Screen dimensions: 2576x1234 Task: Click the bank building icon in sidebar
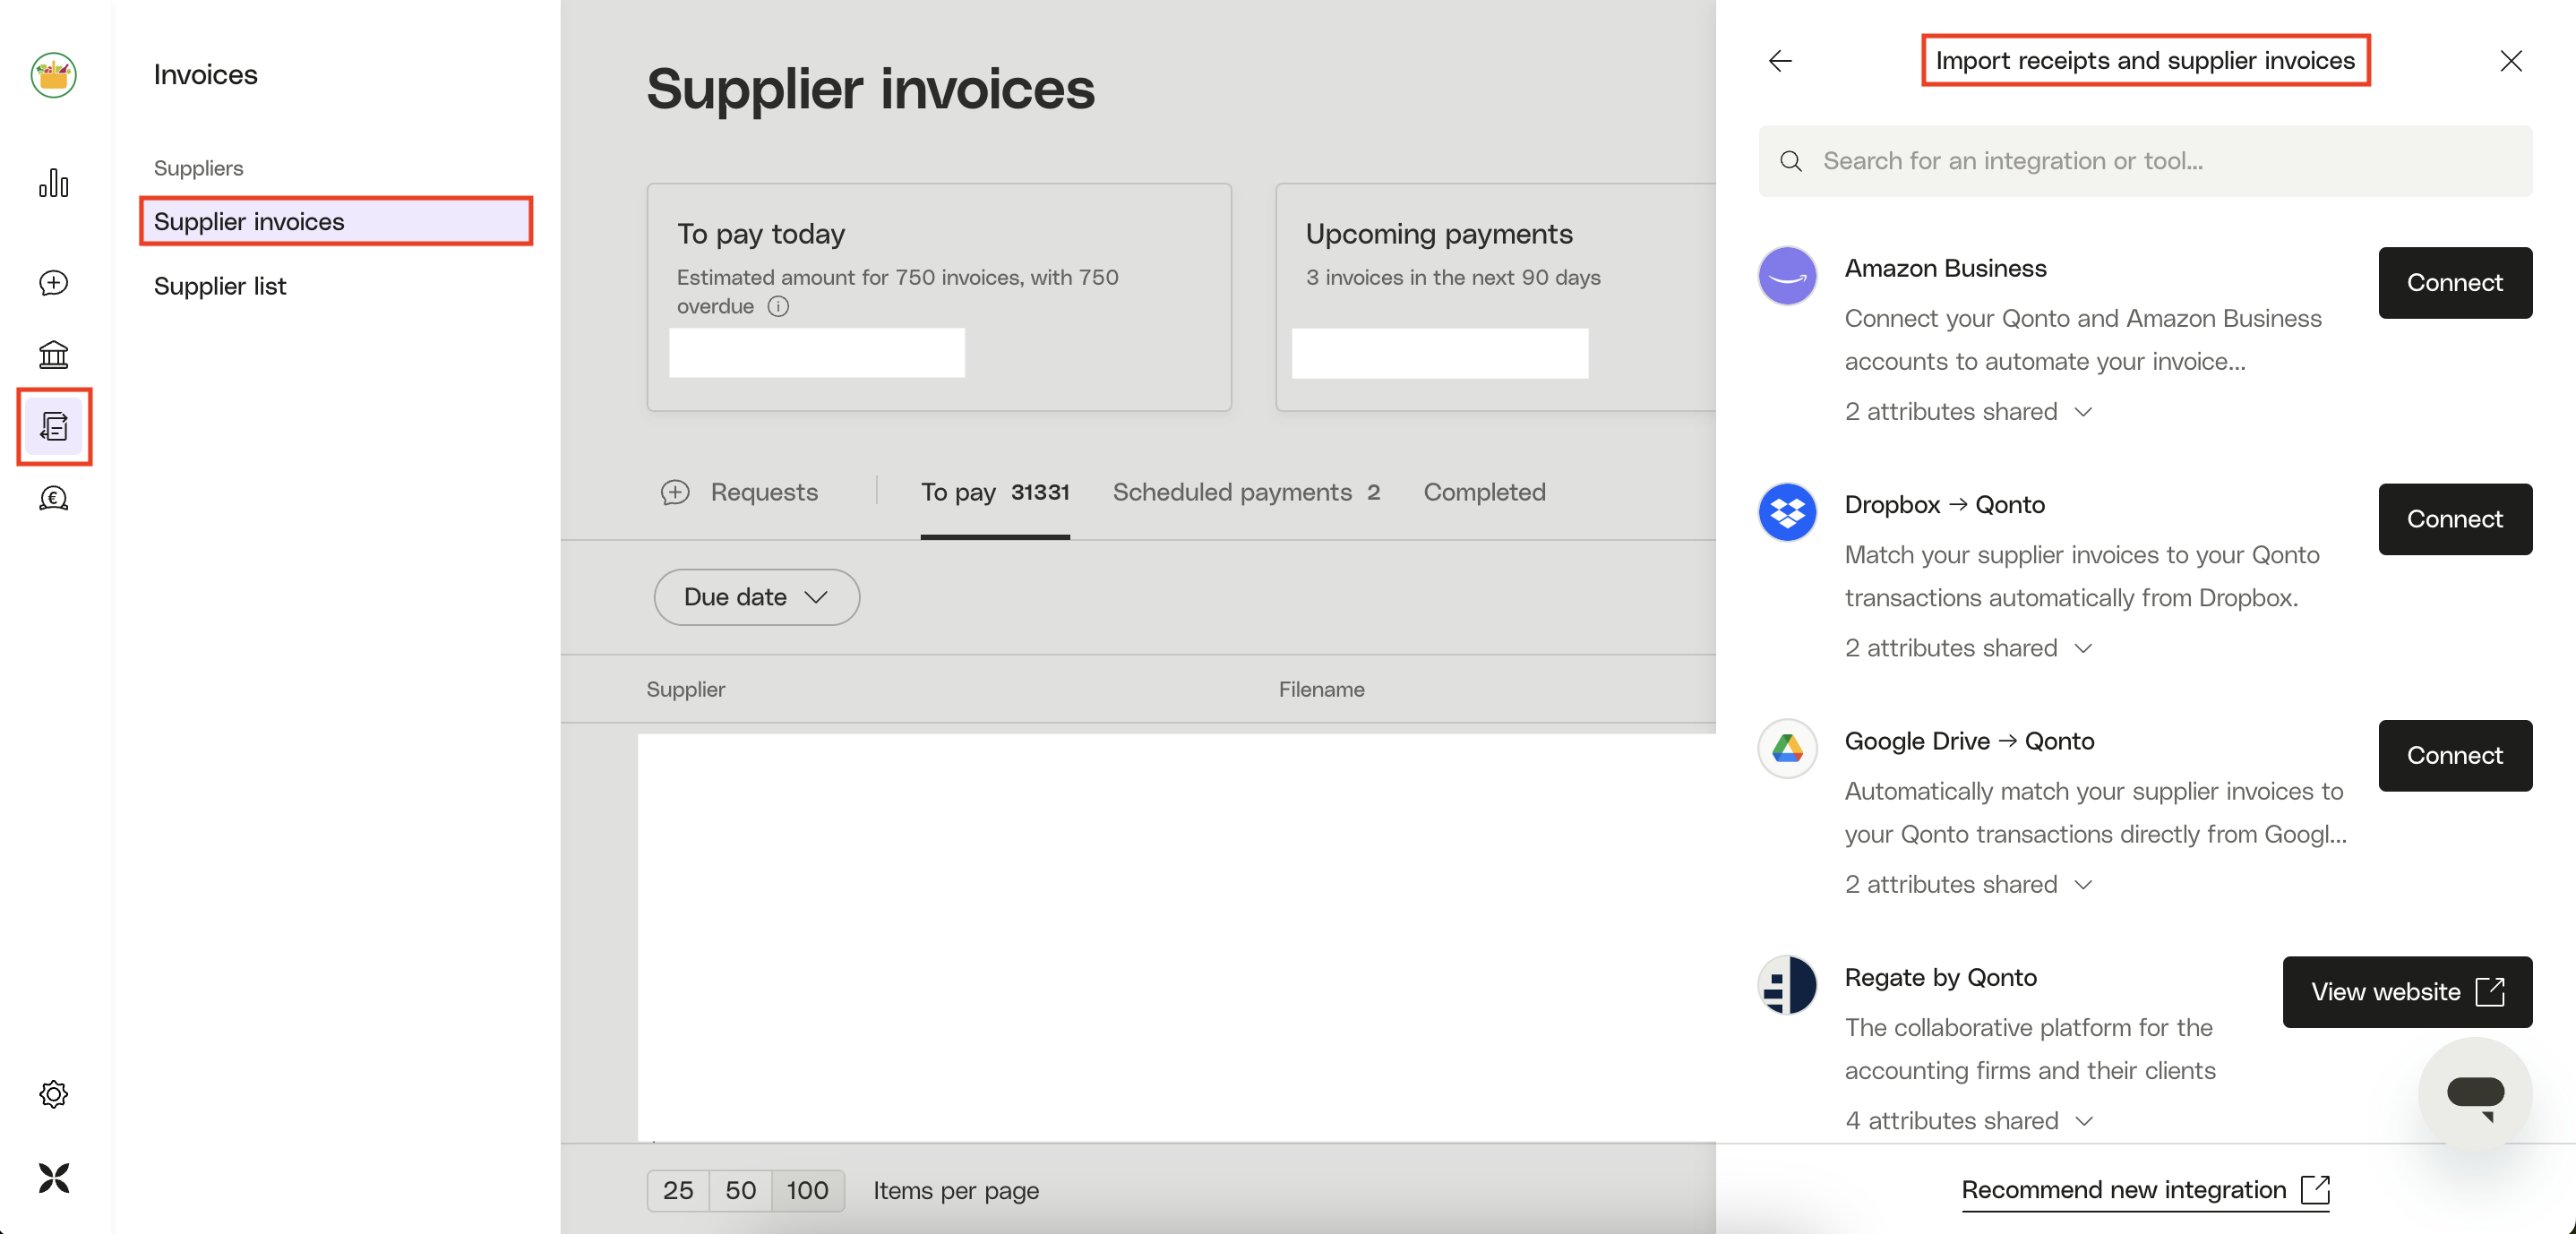tap(53, 354)
